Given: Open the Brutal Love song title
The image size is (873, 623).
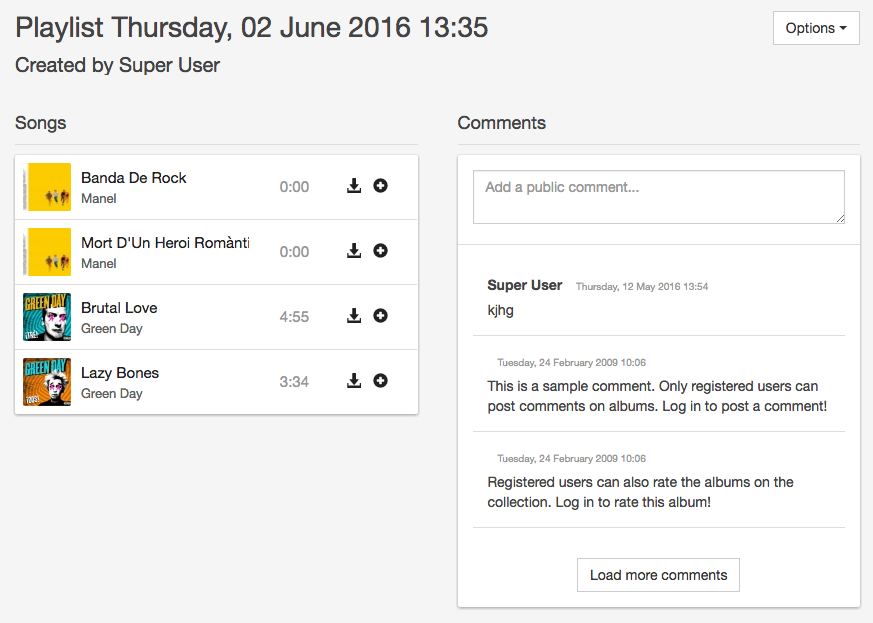Looking at the screenshot, I should pyautogui.click(x=119, y=308).
